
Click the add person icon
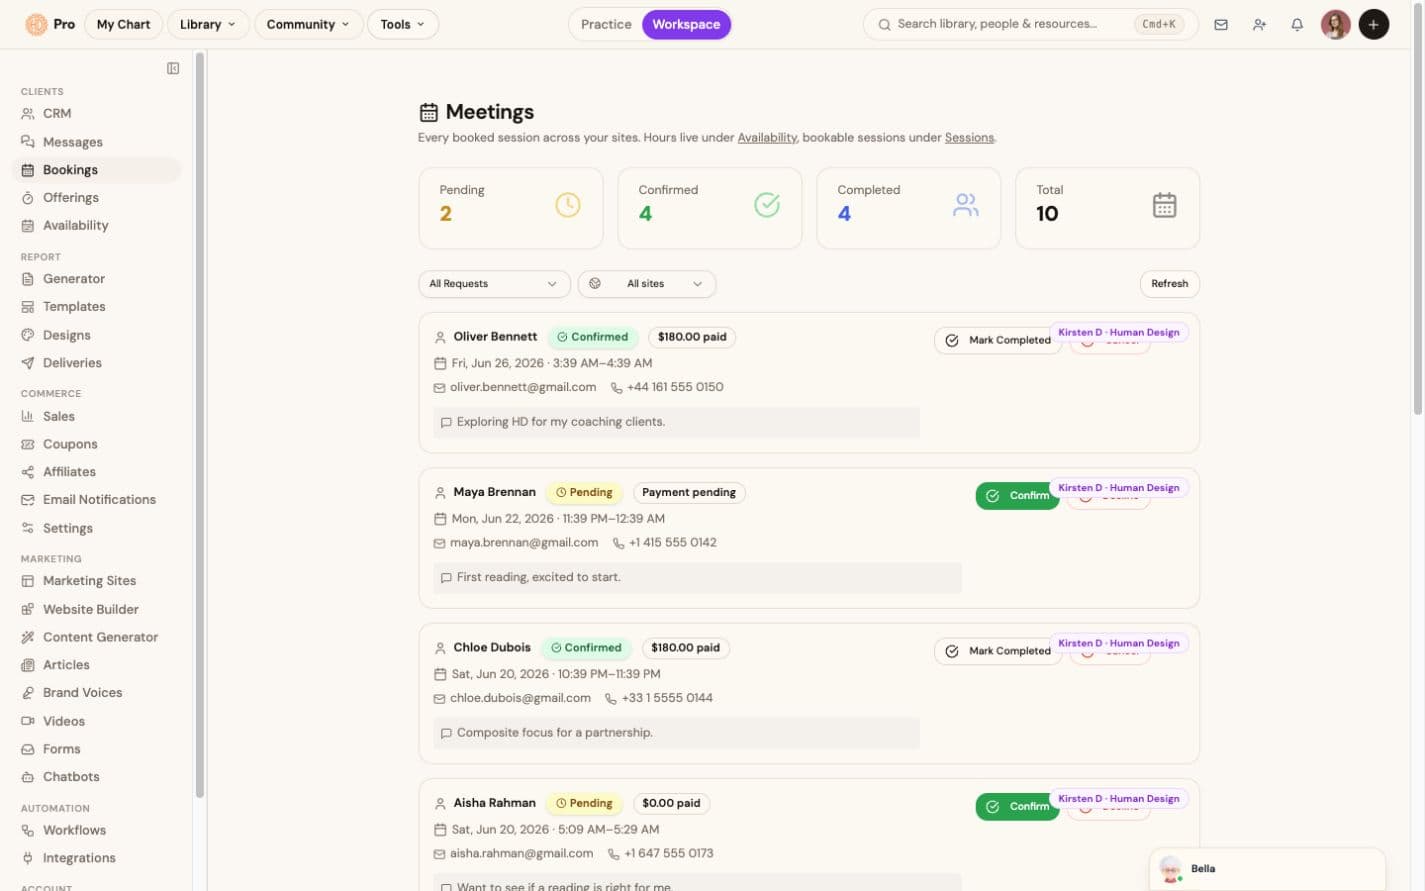(x=1259, y=24)
